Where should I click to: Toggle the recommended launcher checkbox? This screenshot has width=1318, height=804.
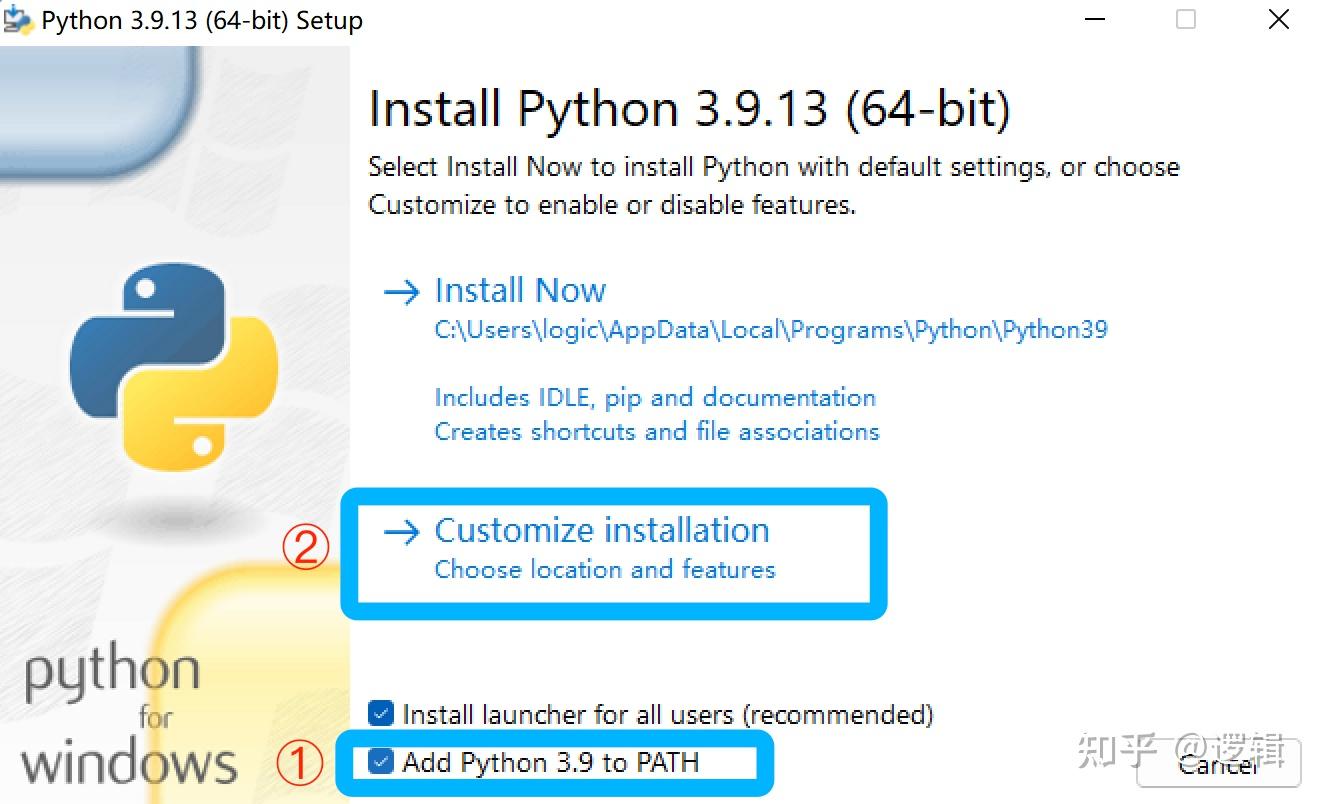pyautogui.click(x=381, y=713)
